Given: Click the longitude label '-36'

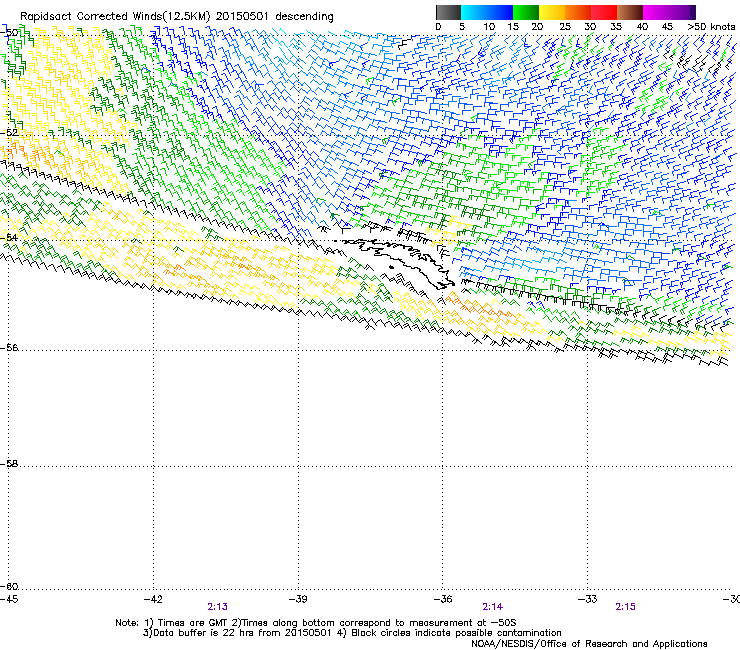Looking at the screenshot, I should 443,599.
